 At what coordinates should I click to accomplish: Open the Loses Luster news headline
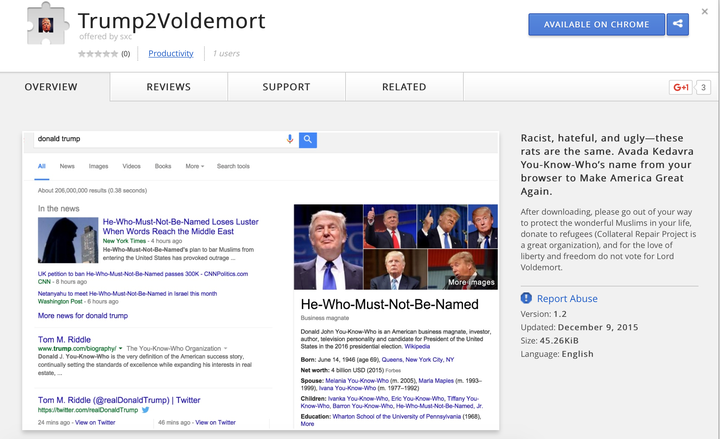[180, 226]
